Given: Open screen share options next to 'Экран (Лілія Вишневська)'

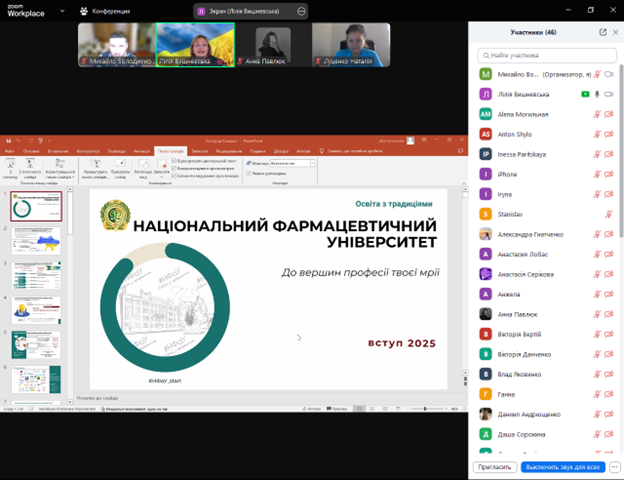Looking at the screenshot, I should click(301, 12).
